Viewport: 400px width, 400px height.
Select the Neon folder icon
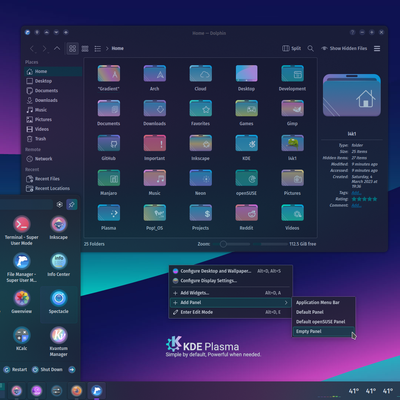201,178
